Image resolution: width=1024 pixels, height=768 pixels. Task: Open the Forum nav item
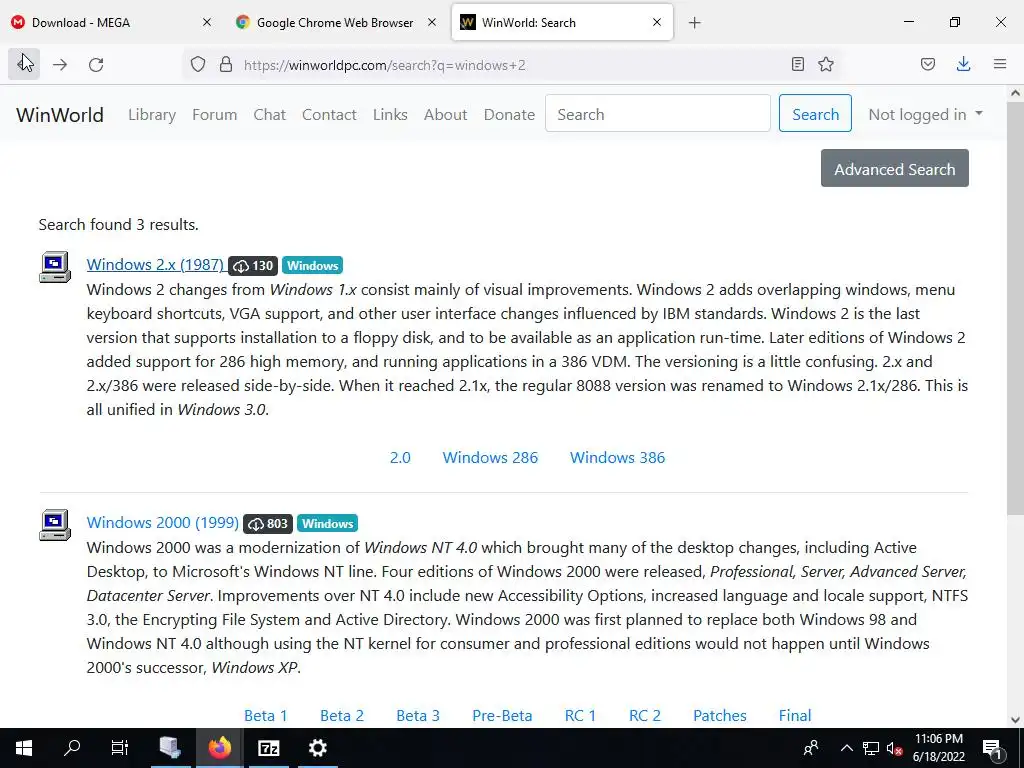214,115
